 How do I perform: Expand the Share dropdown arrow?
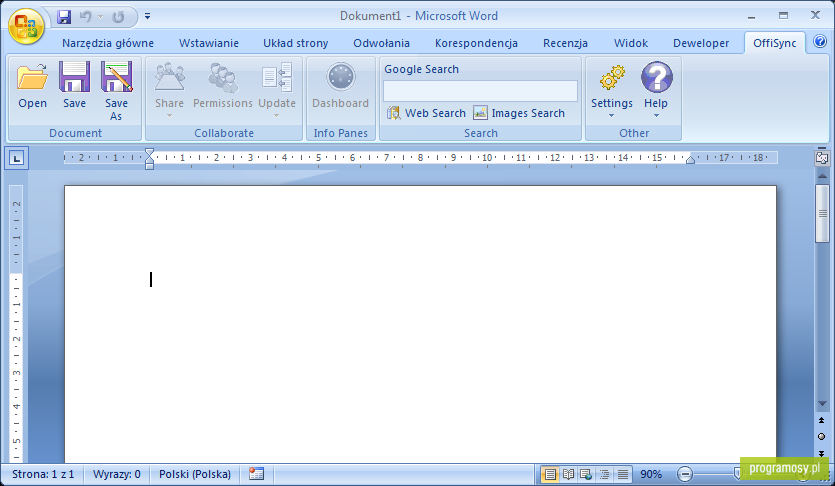pos(169,116)
